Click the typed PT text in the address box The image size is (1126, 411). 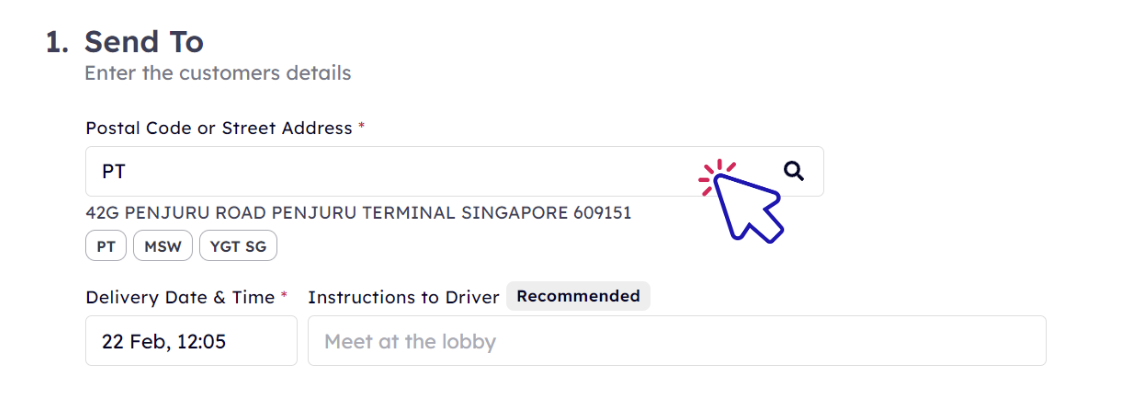click(114, 172)
